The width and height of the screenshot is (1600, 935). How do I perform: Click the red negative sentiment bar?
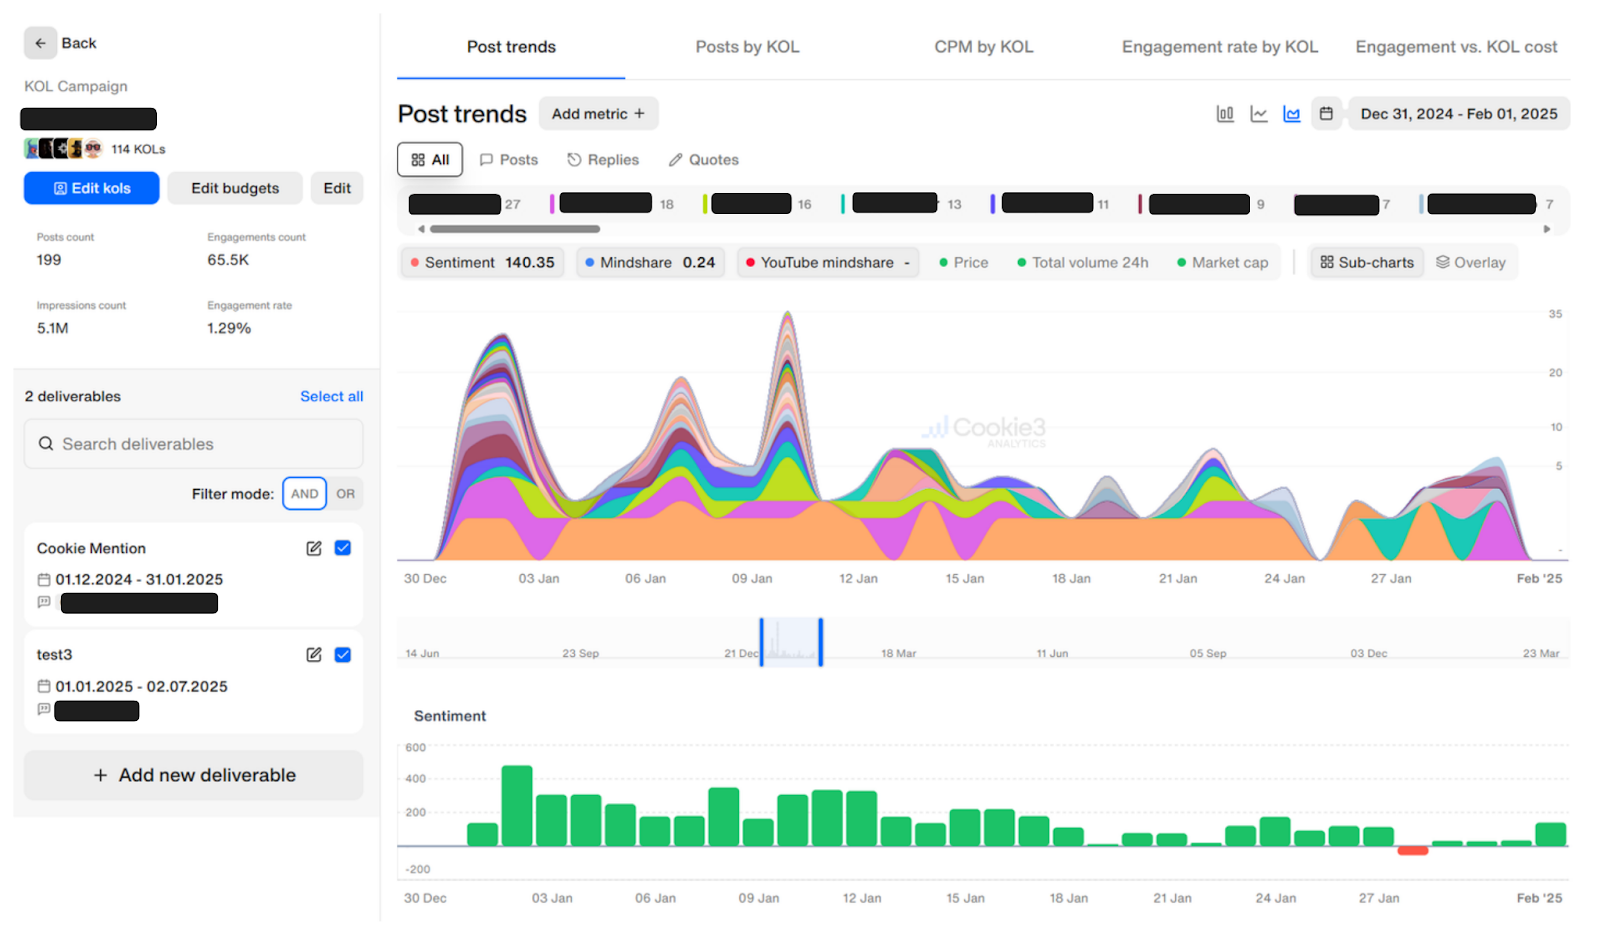[1413, 851]
